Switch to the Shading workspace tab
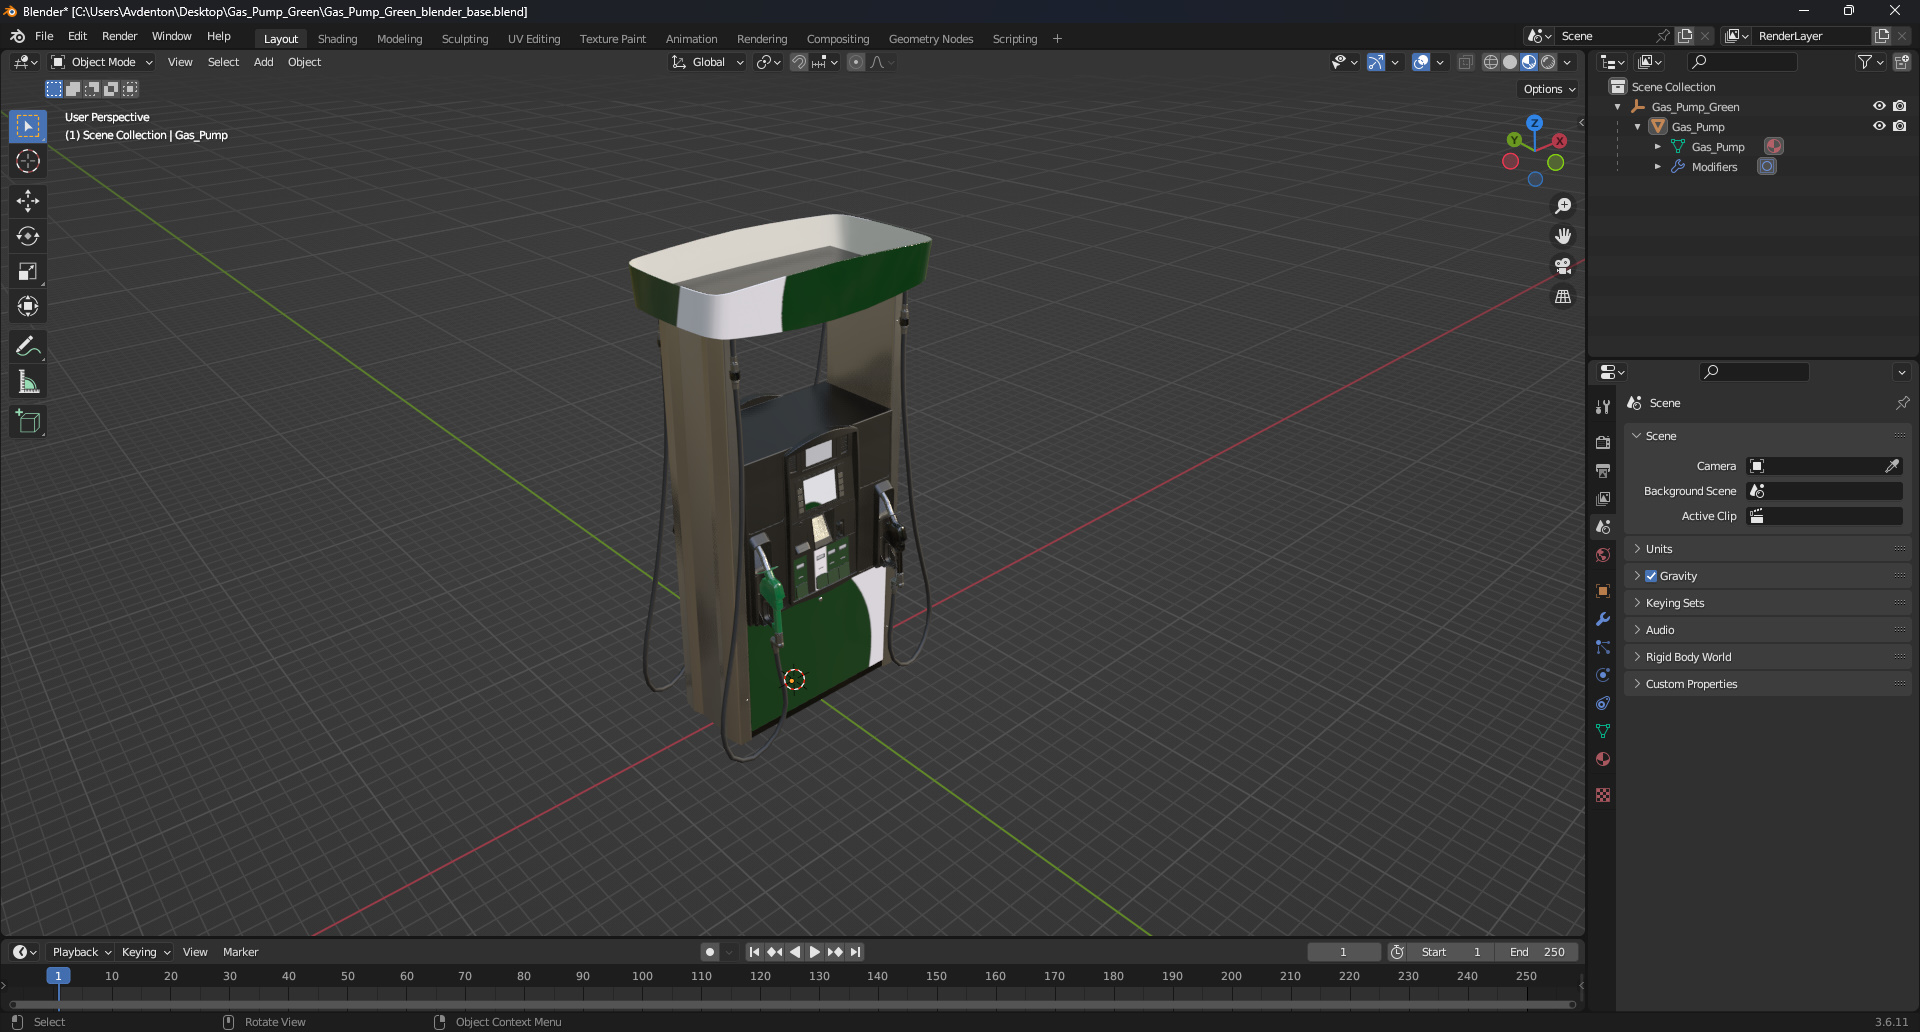The height and width of the screenshot is (1032, 1920). click(x=337, y=39)
